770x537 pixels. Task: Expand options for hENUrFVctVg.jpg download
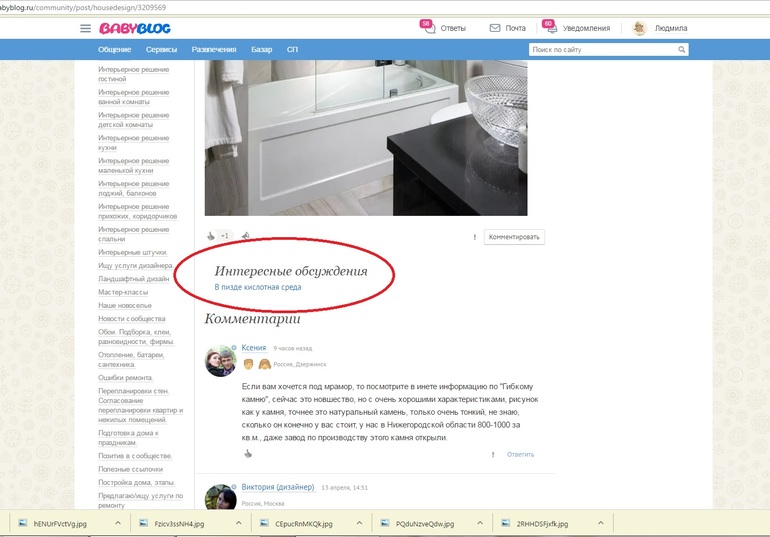tap(117, 523)
